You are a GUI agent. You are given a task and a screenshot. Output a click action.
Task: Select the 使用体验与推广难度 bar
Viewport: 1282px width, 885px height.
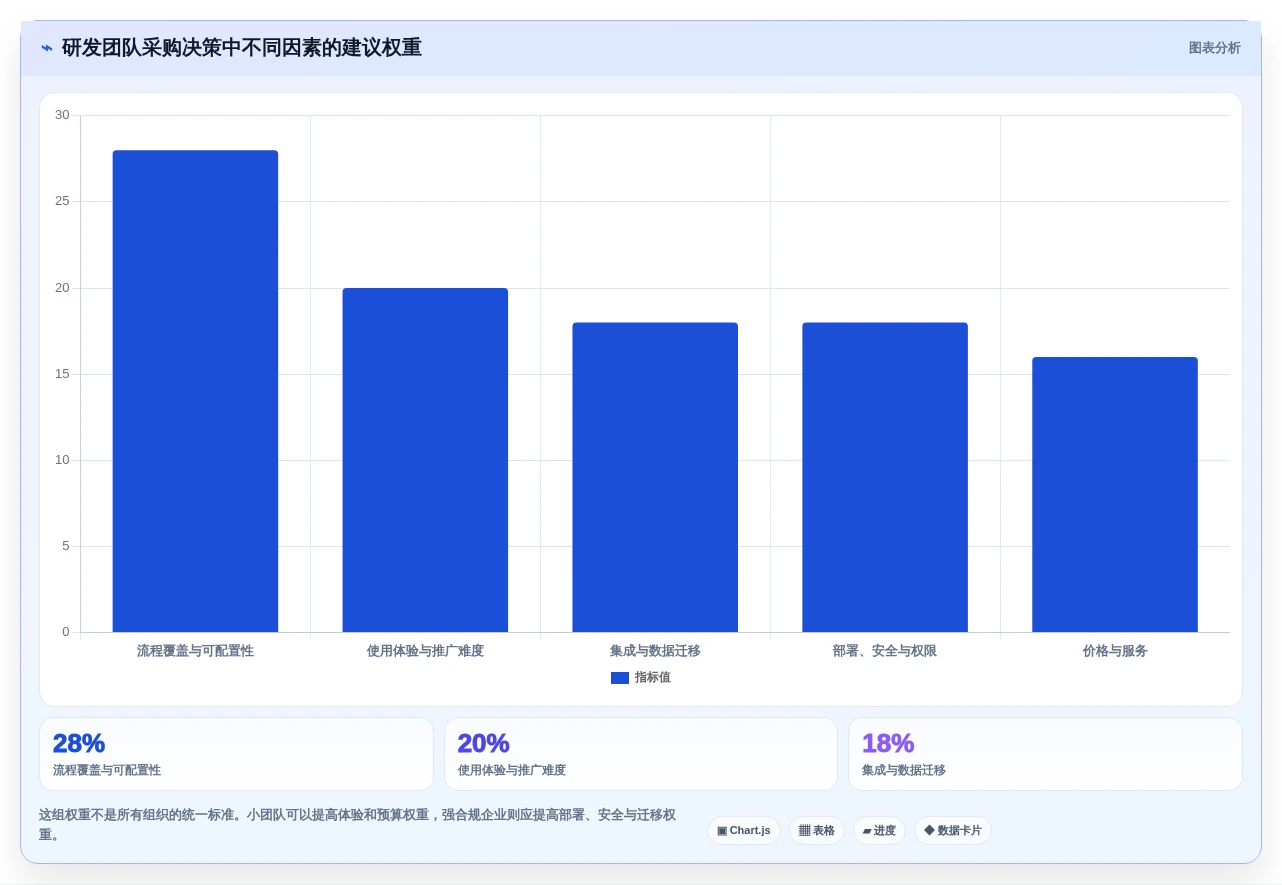point(425,460)
